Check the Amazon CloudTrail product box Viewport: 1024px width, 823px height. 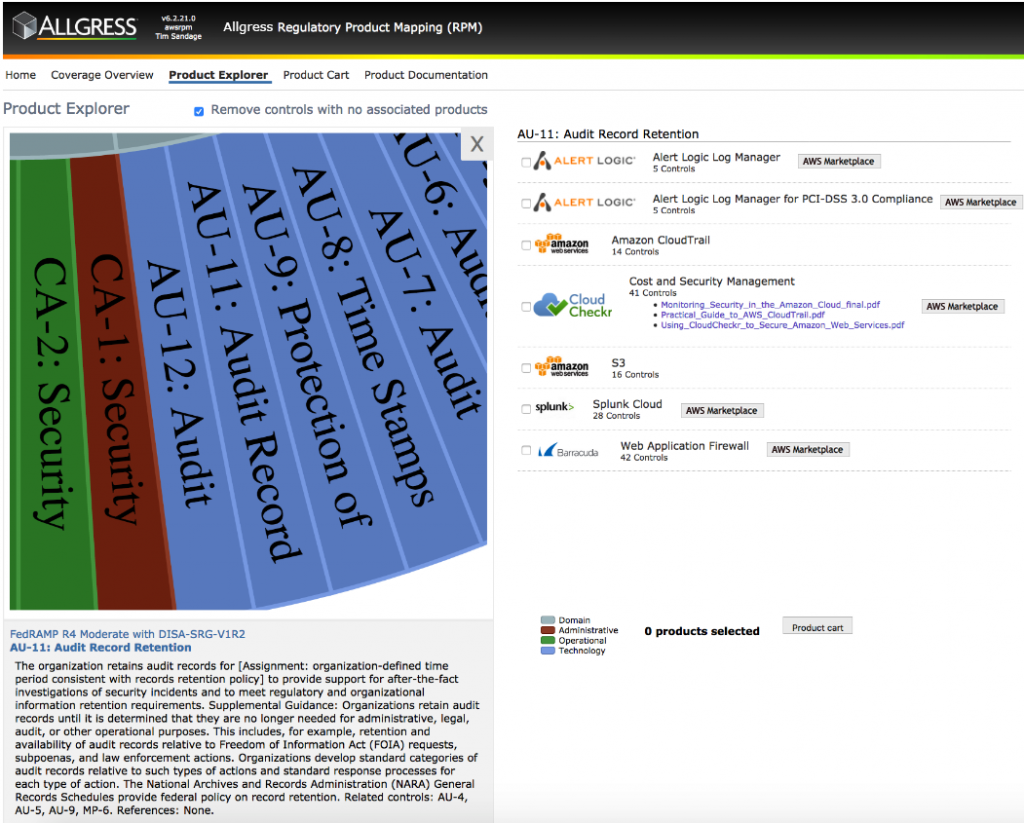point(526,246)
